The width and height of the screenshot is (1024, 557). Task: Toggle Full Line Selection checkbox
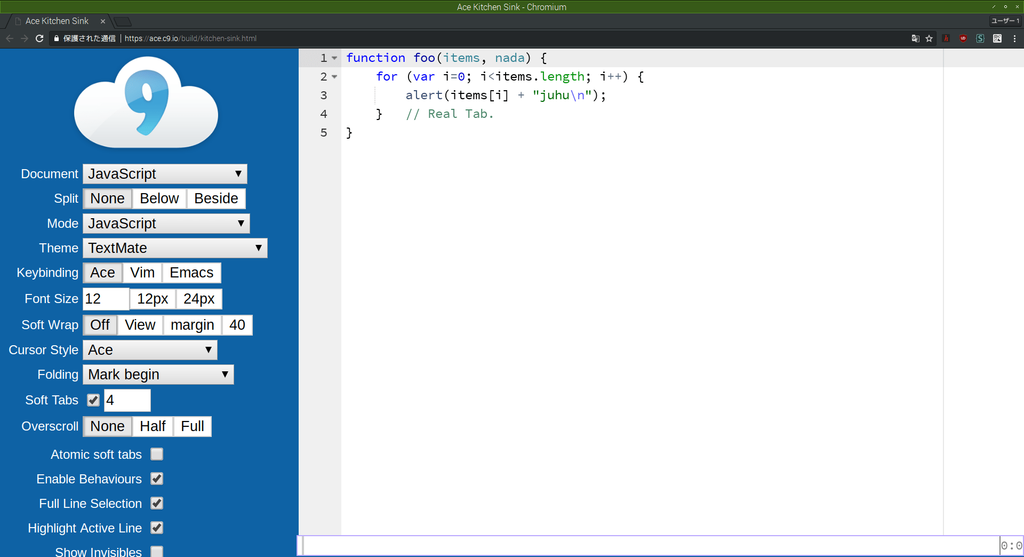[157, 503]
